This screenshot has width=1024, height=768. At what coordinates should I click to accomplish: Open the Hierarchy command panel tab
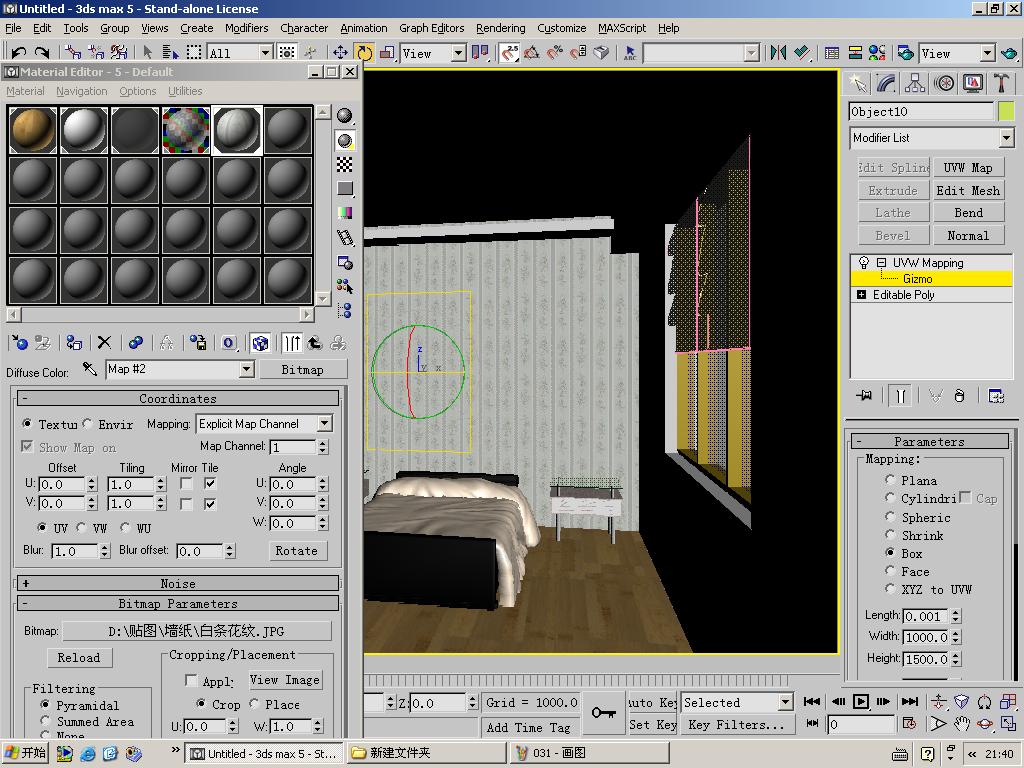click(915, 83)
